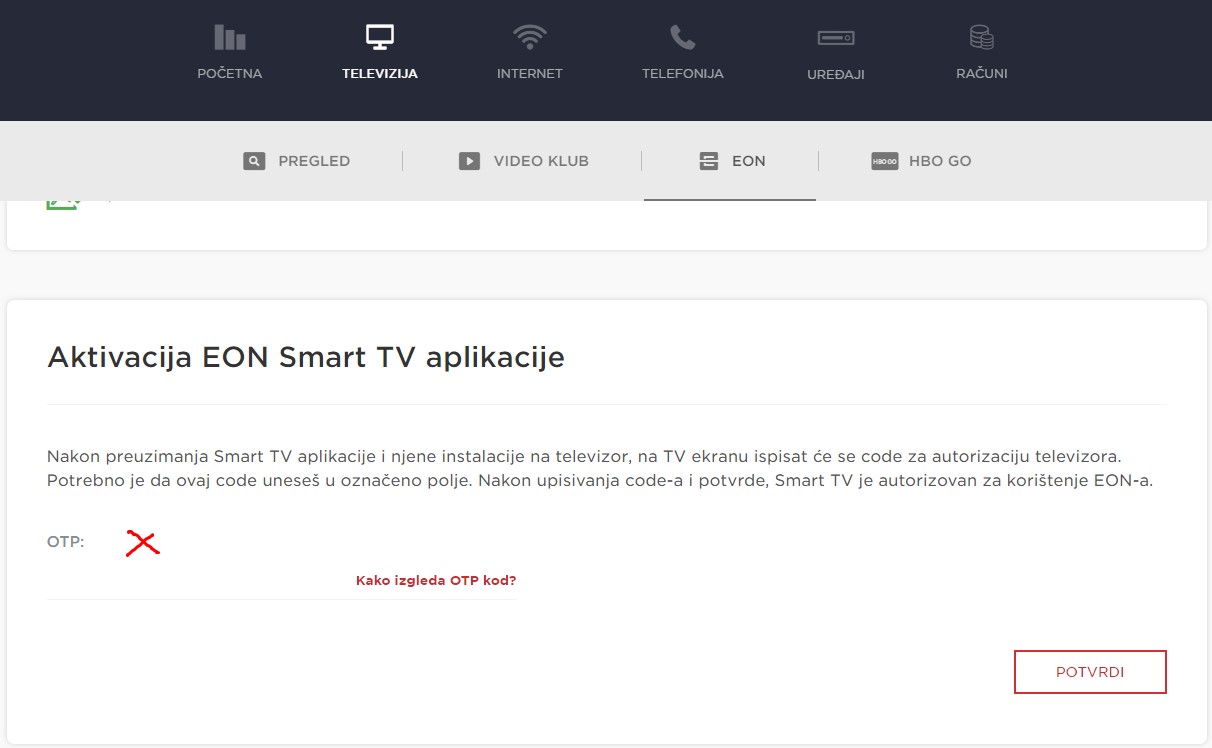Open the POČETNA menu label
This screenshot has height=748, width=1212.
coord(230,74)
